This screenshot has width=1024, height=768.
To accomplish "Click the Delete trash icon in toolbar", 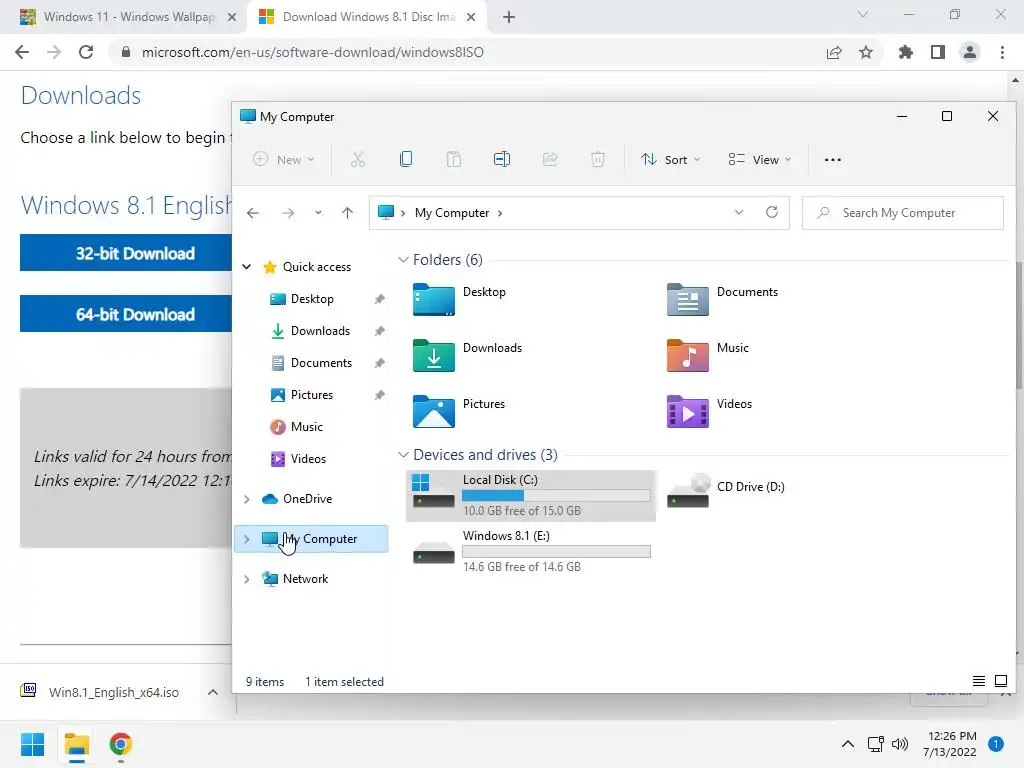I will pos(598,159).
